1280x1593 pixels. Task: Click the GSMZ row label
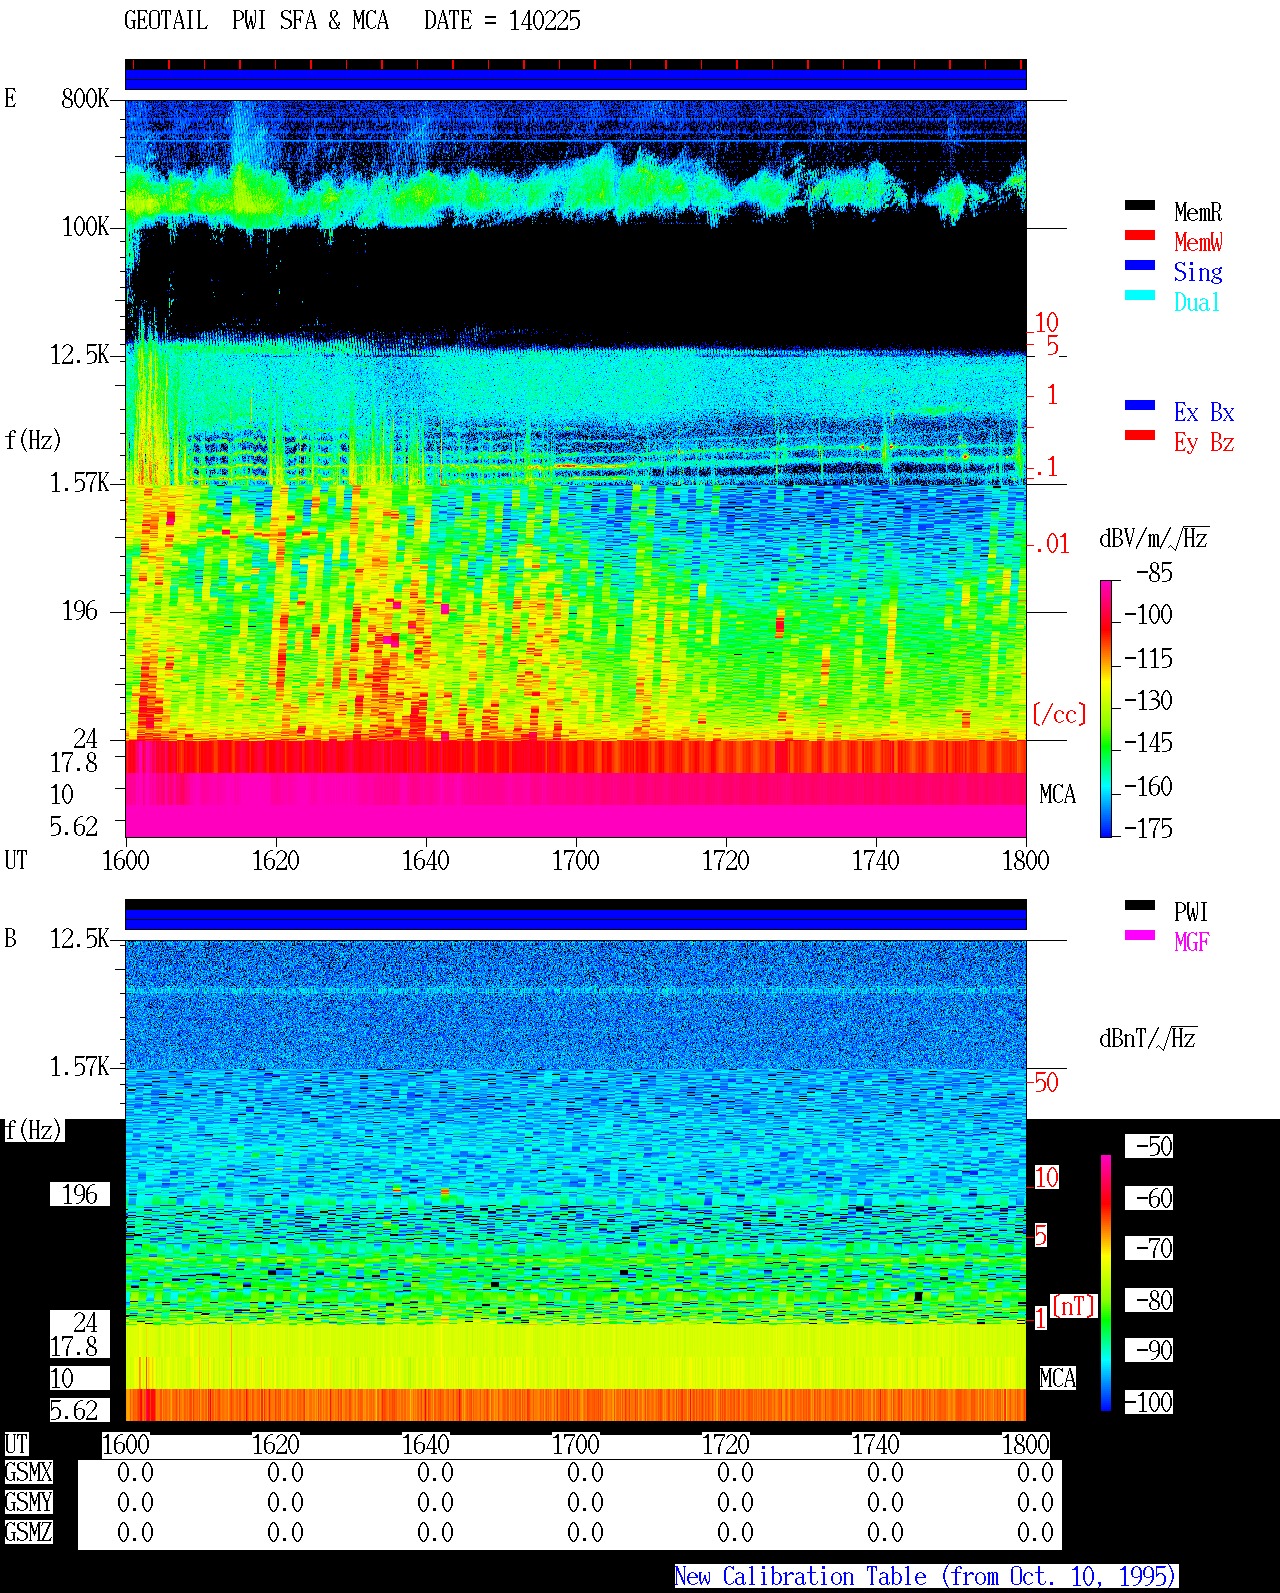pos(28,1532)
